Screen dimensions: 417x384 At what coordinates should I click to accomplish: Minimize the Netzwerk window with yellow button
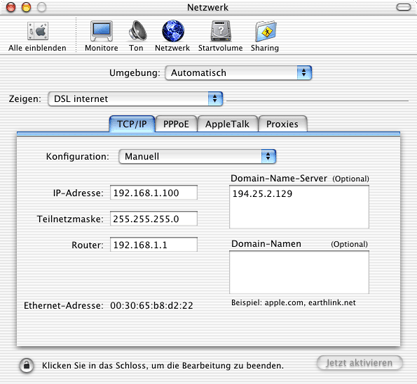pos(26,7)
